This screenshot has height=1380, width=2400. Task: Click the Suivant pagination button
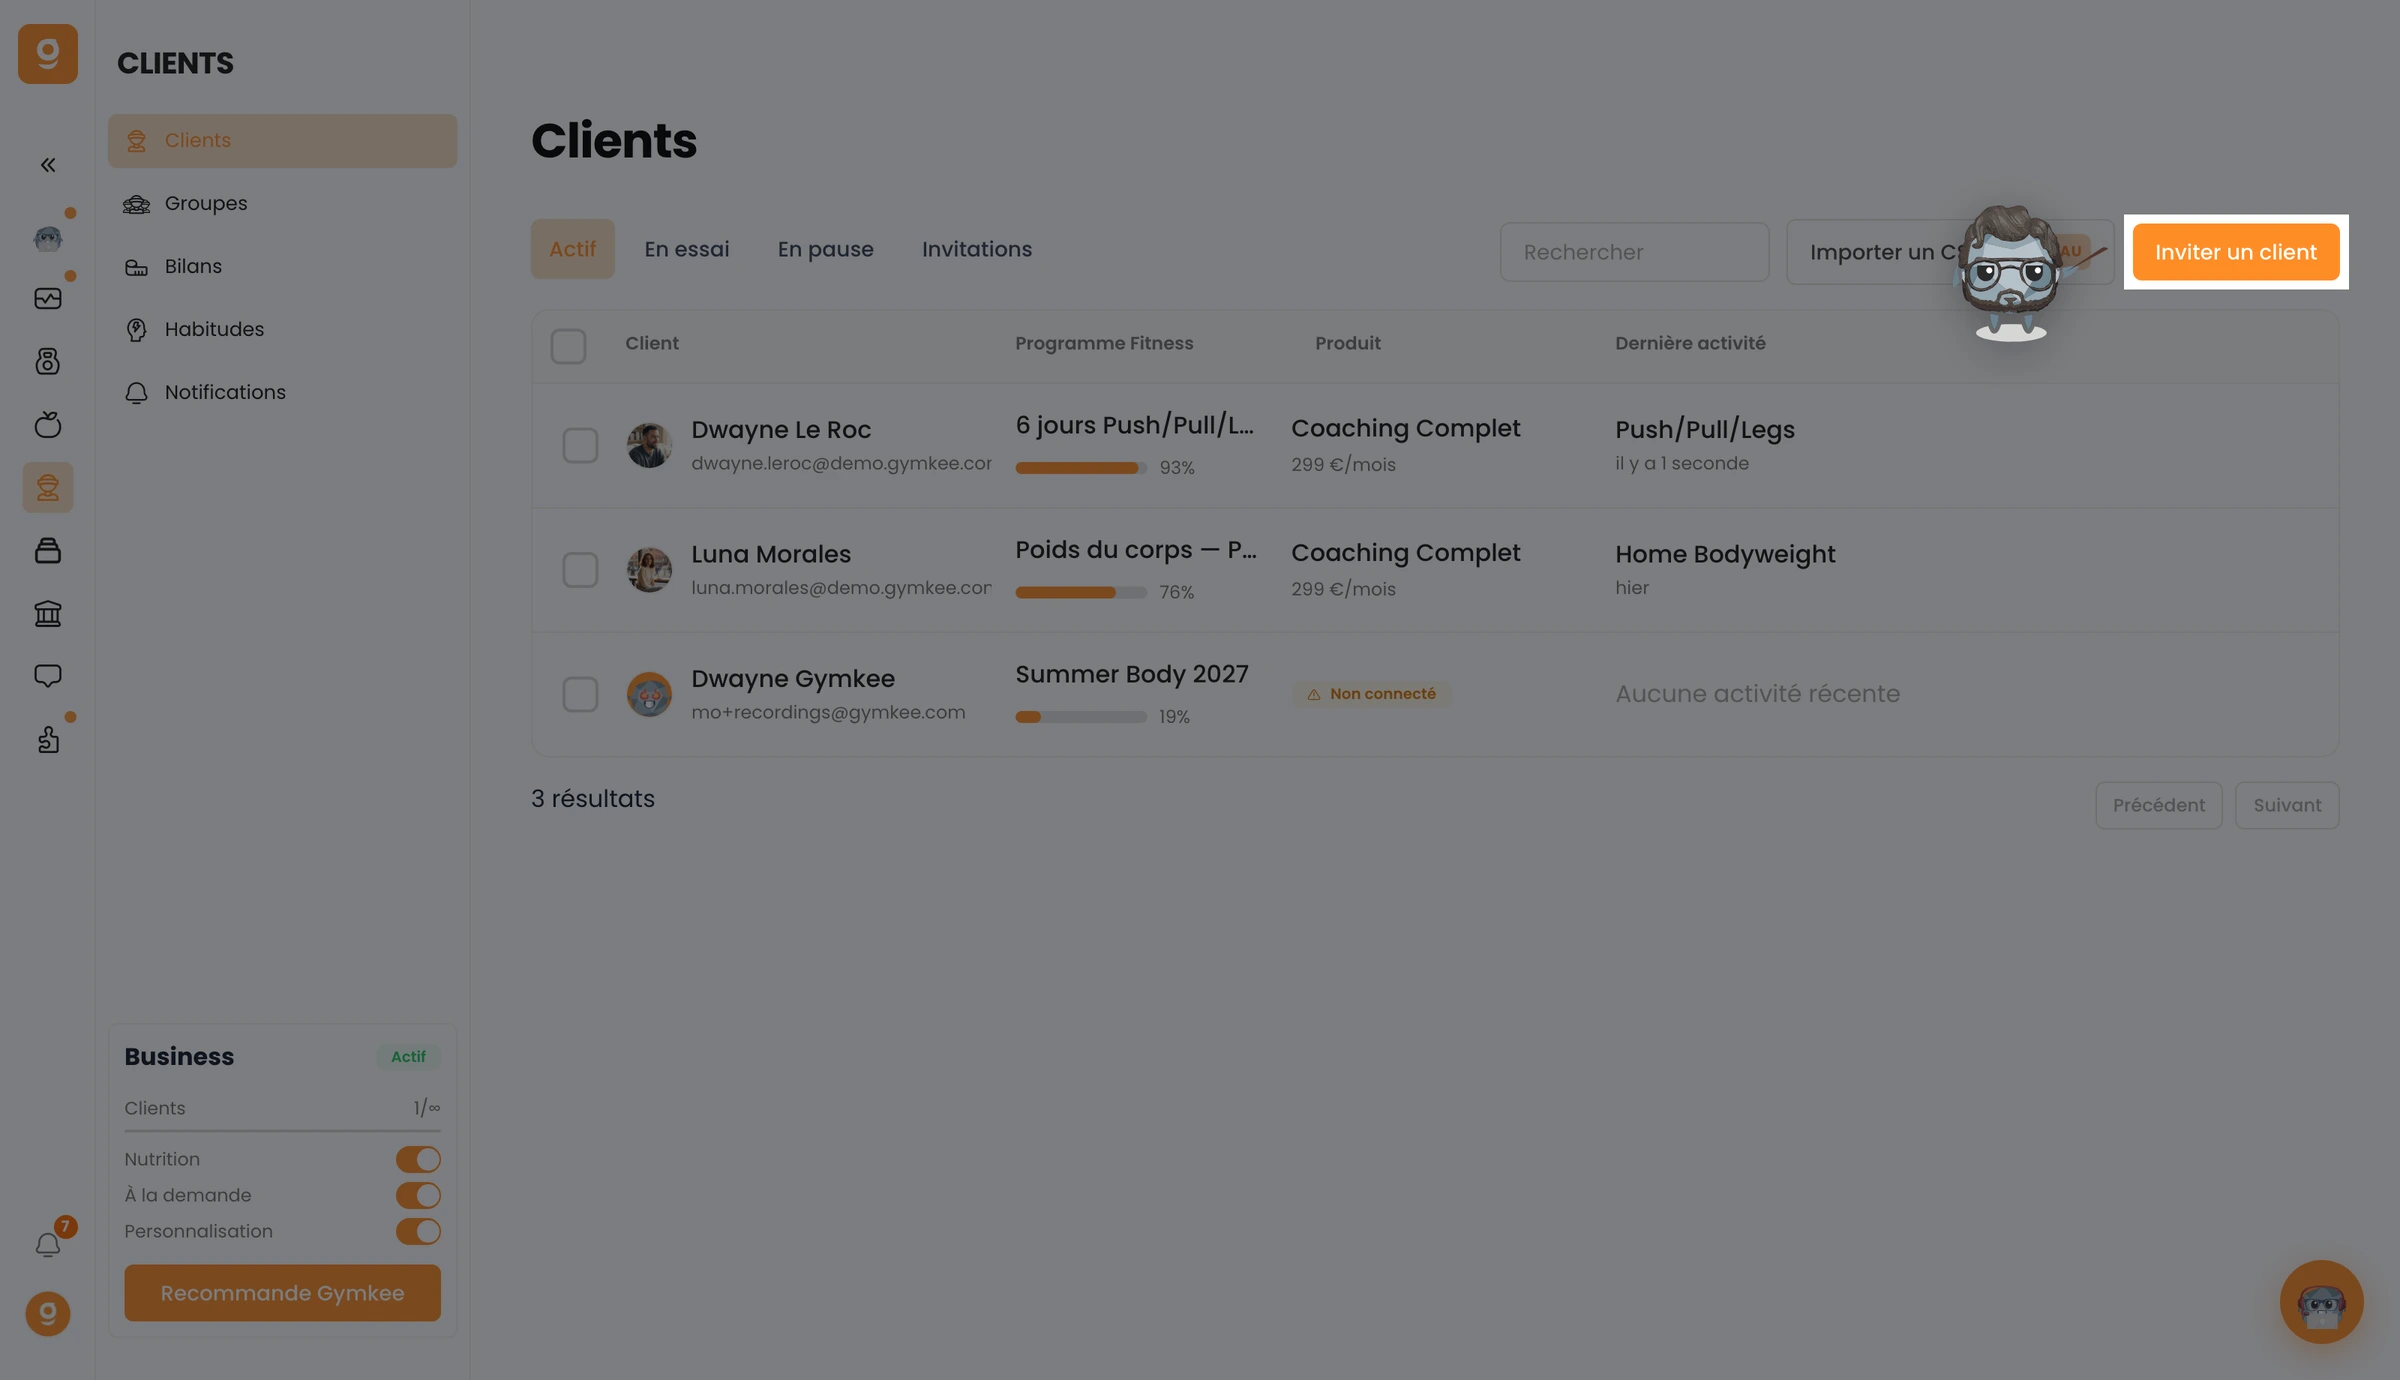point(2287,805)
